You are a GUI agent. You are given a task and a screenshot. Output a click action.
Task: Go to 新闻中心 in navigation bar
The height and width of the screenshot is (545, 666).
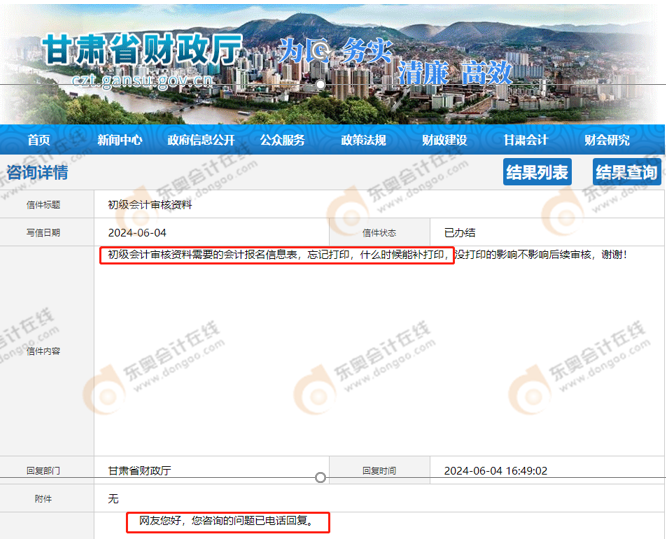point(119,140)
